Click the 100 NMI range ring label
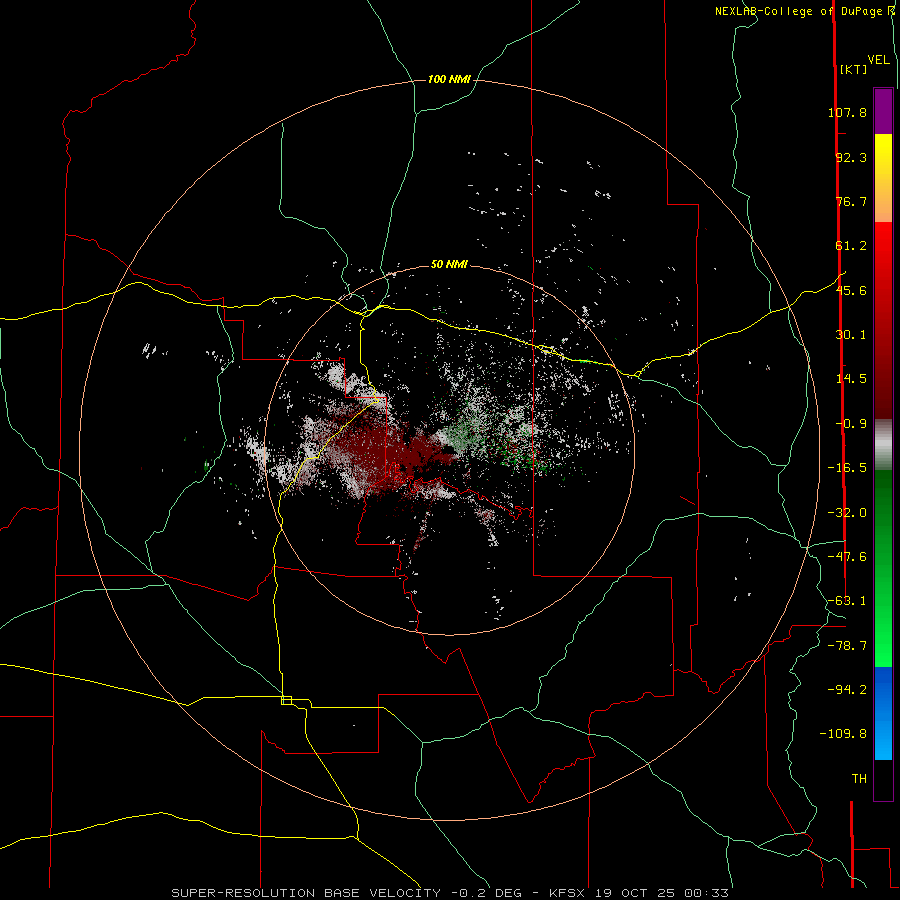Screen dimensions: 900x900 click(449, 79)
